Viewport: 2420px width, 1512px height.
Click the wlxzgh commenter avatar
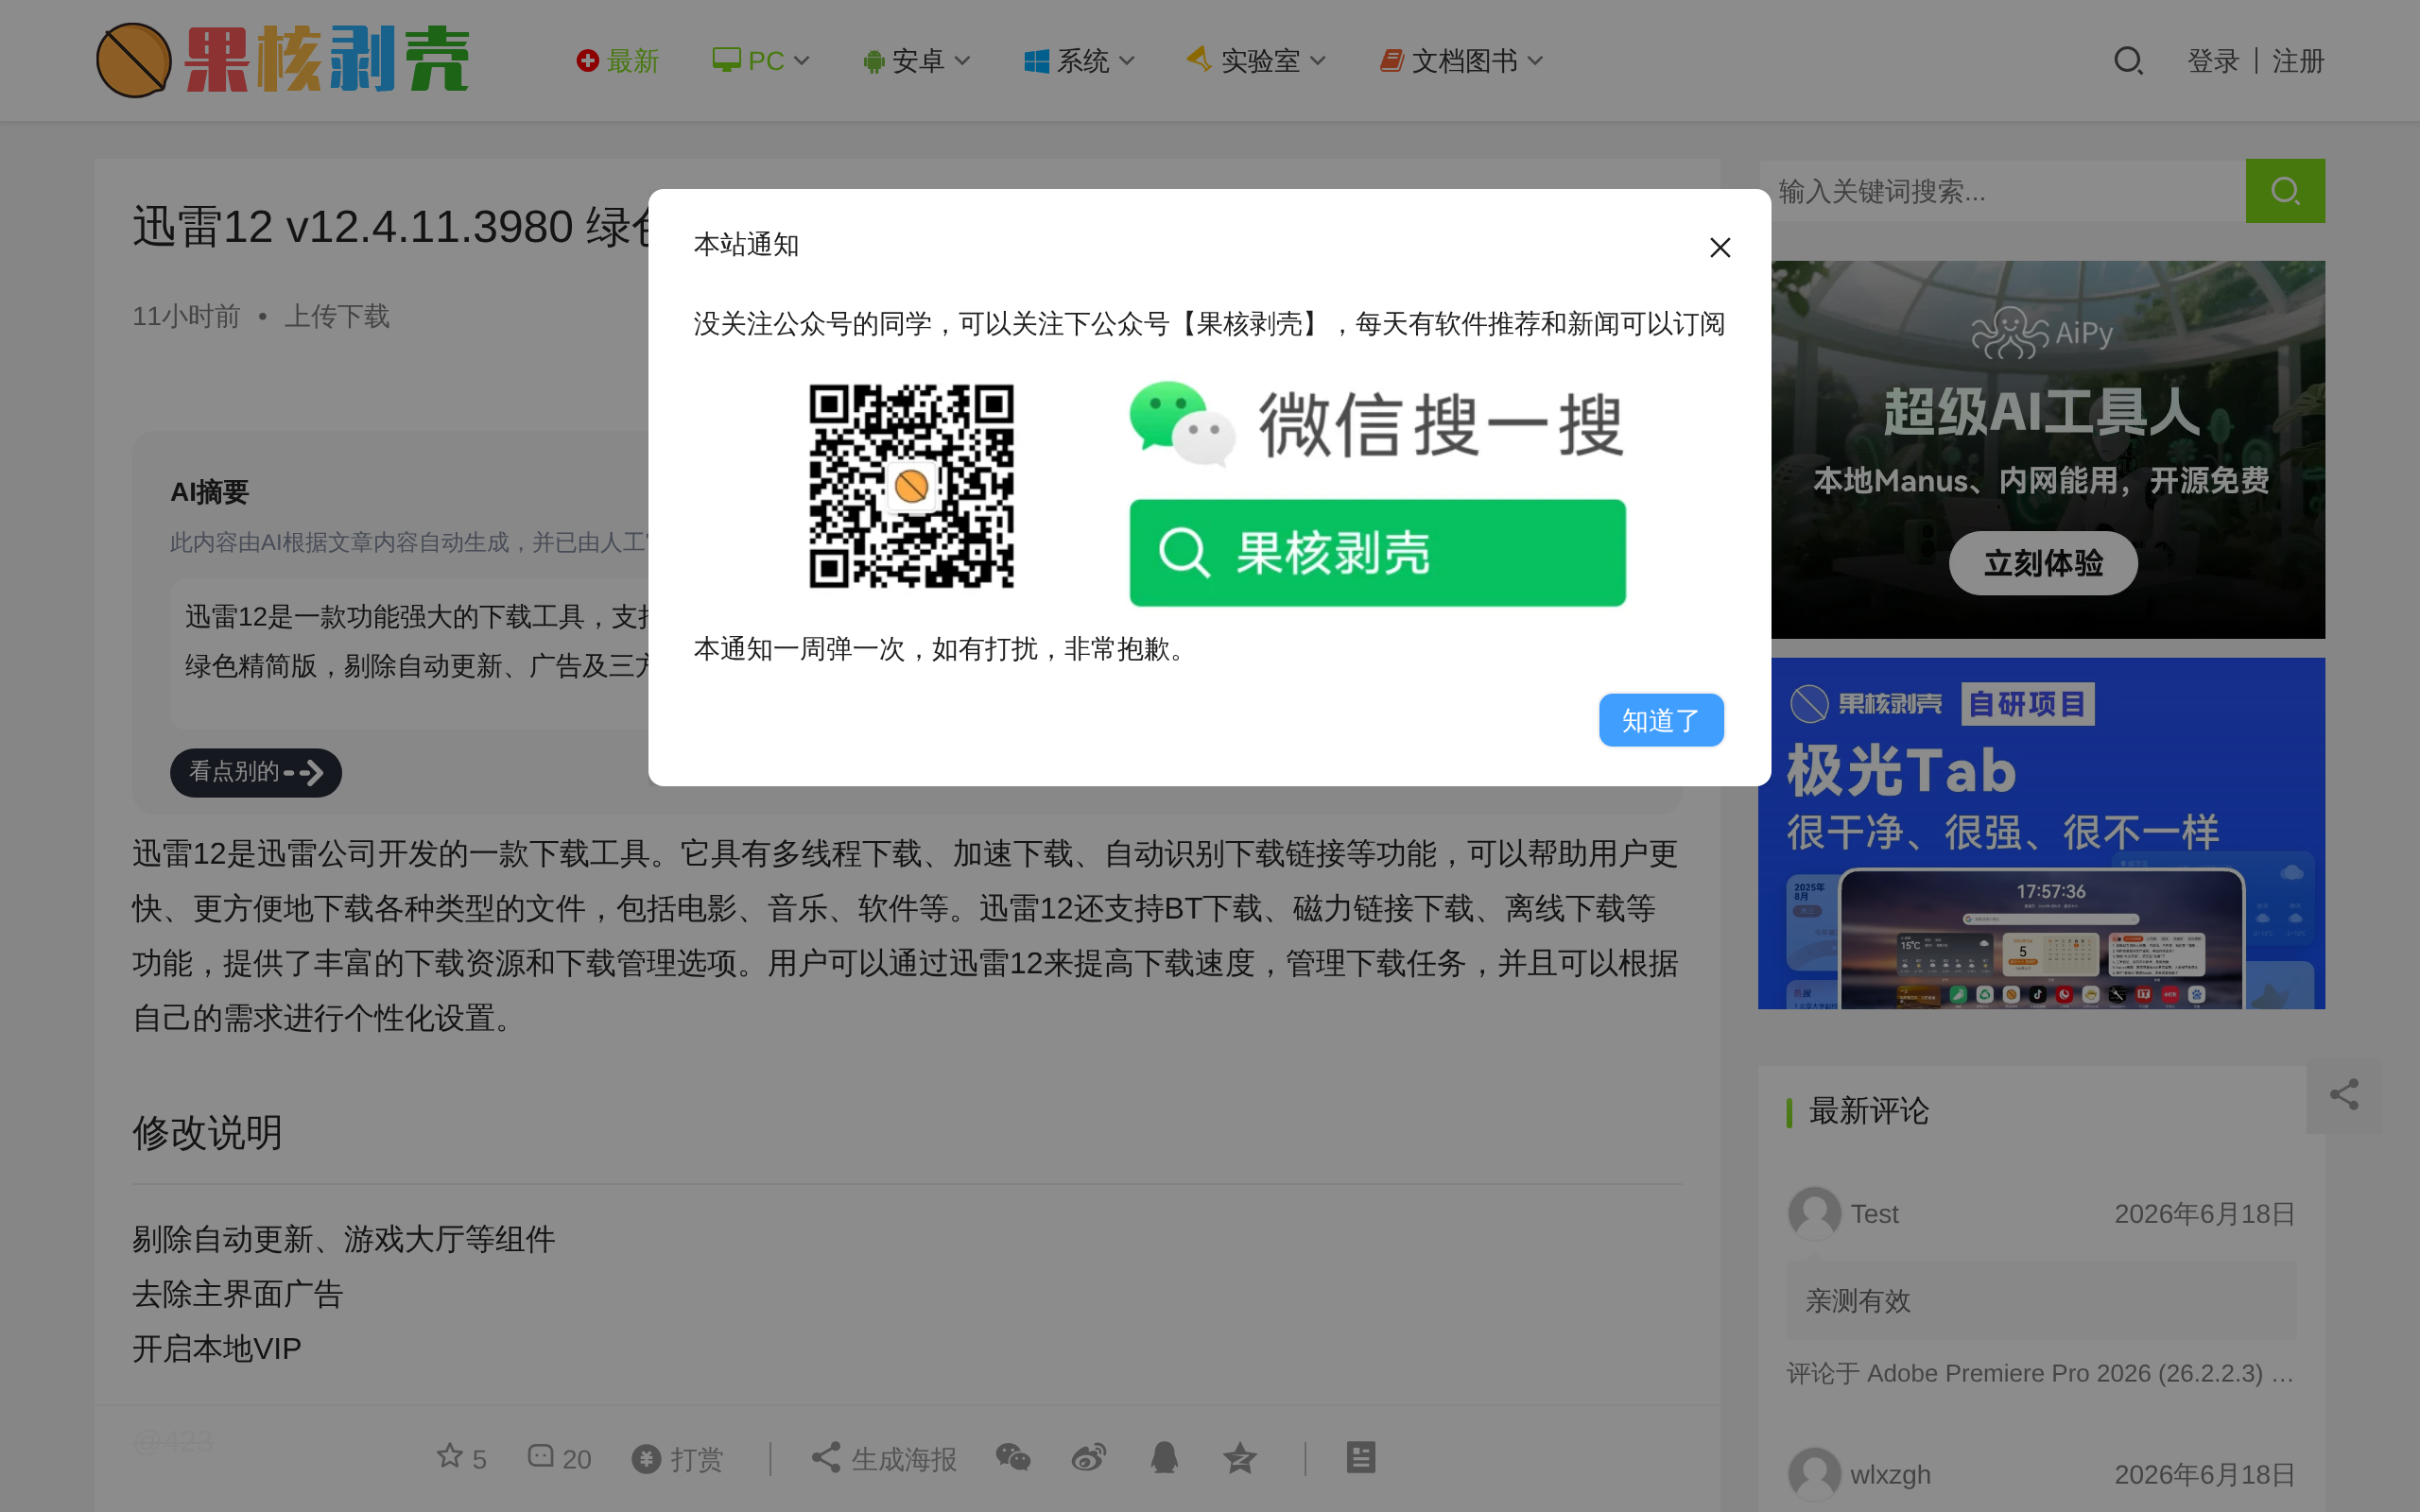tap(1814, 1474)
